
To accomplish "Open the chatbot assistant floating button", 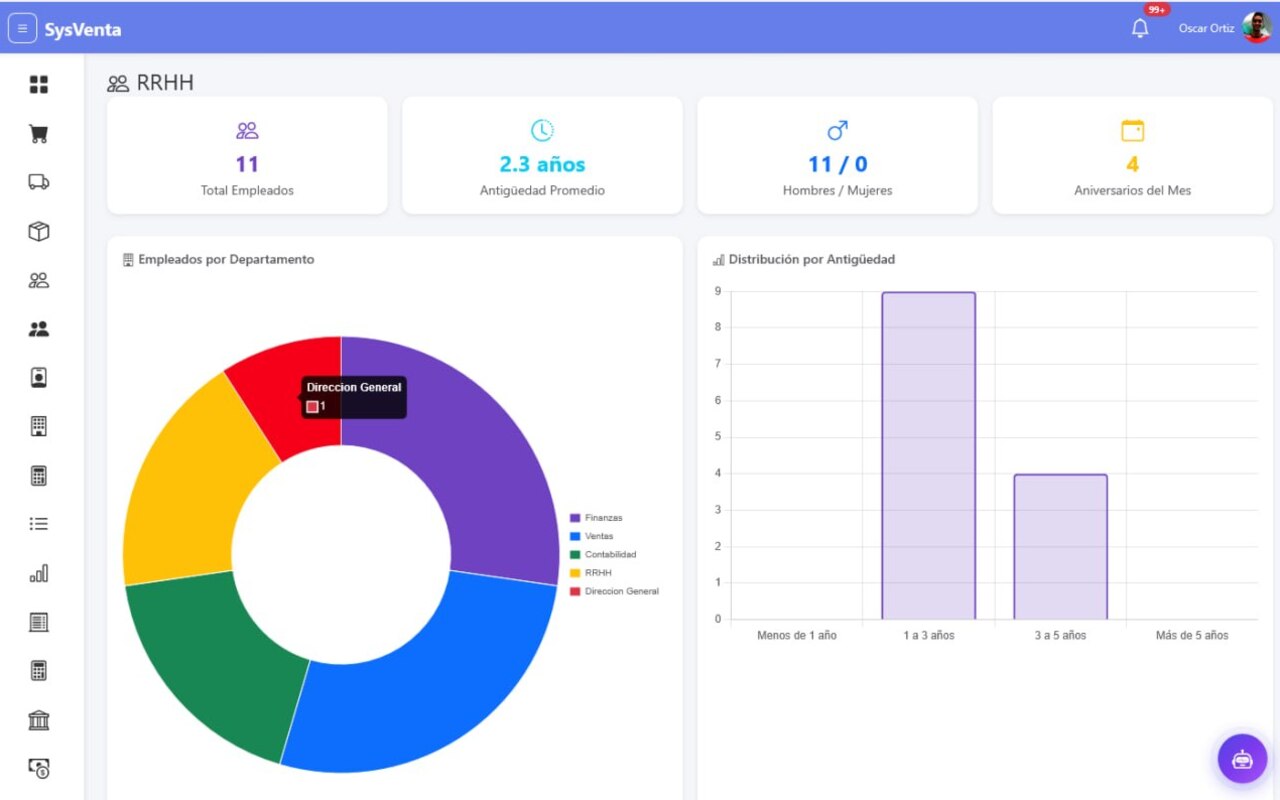I will 1242,758.
